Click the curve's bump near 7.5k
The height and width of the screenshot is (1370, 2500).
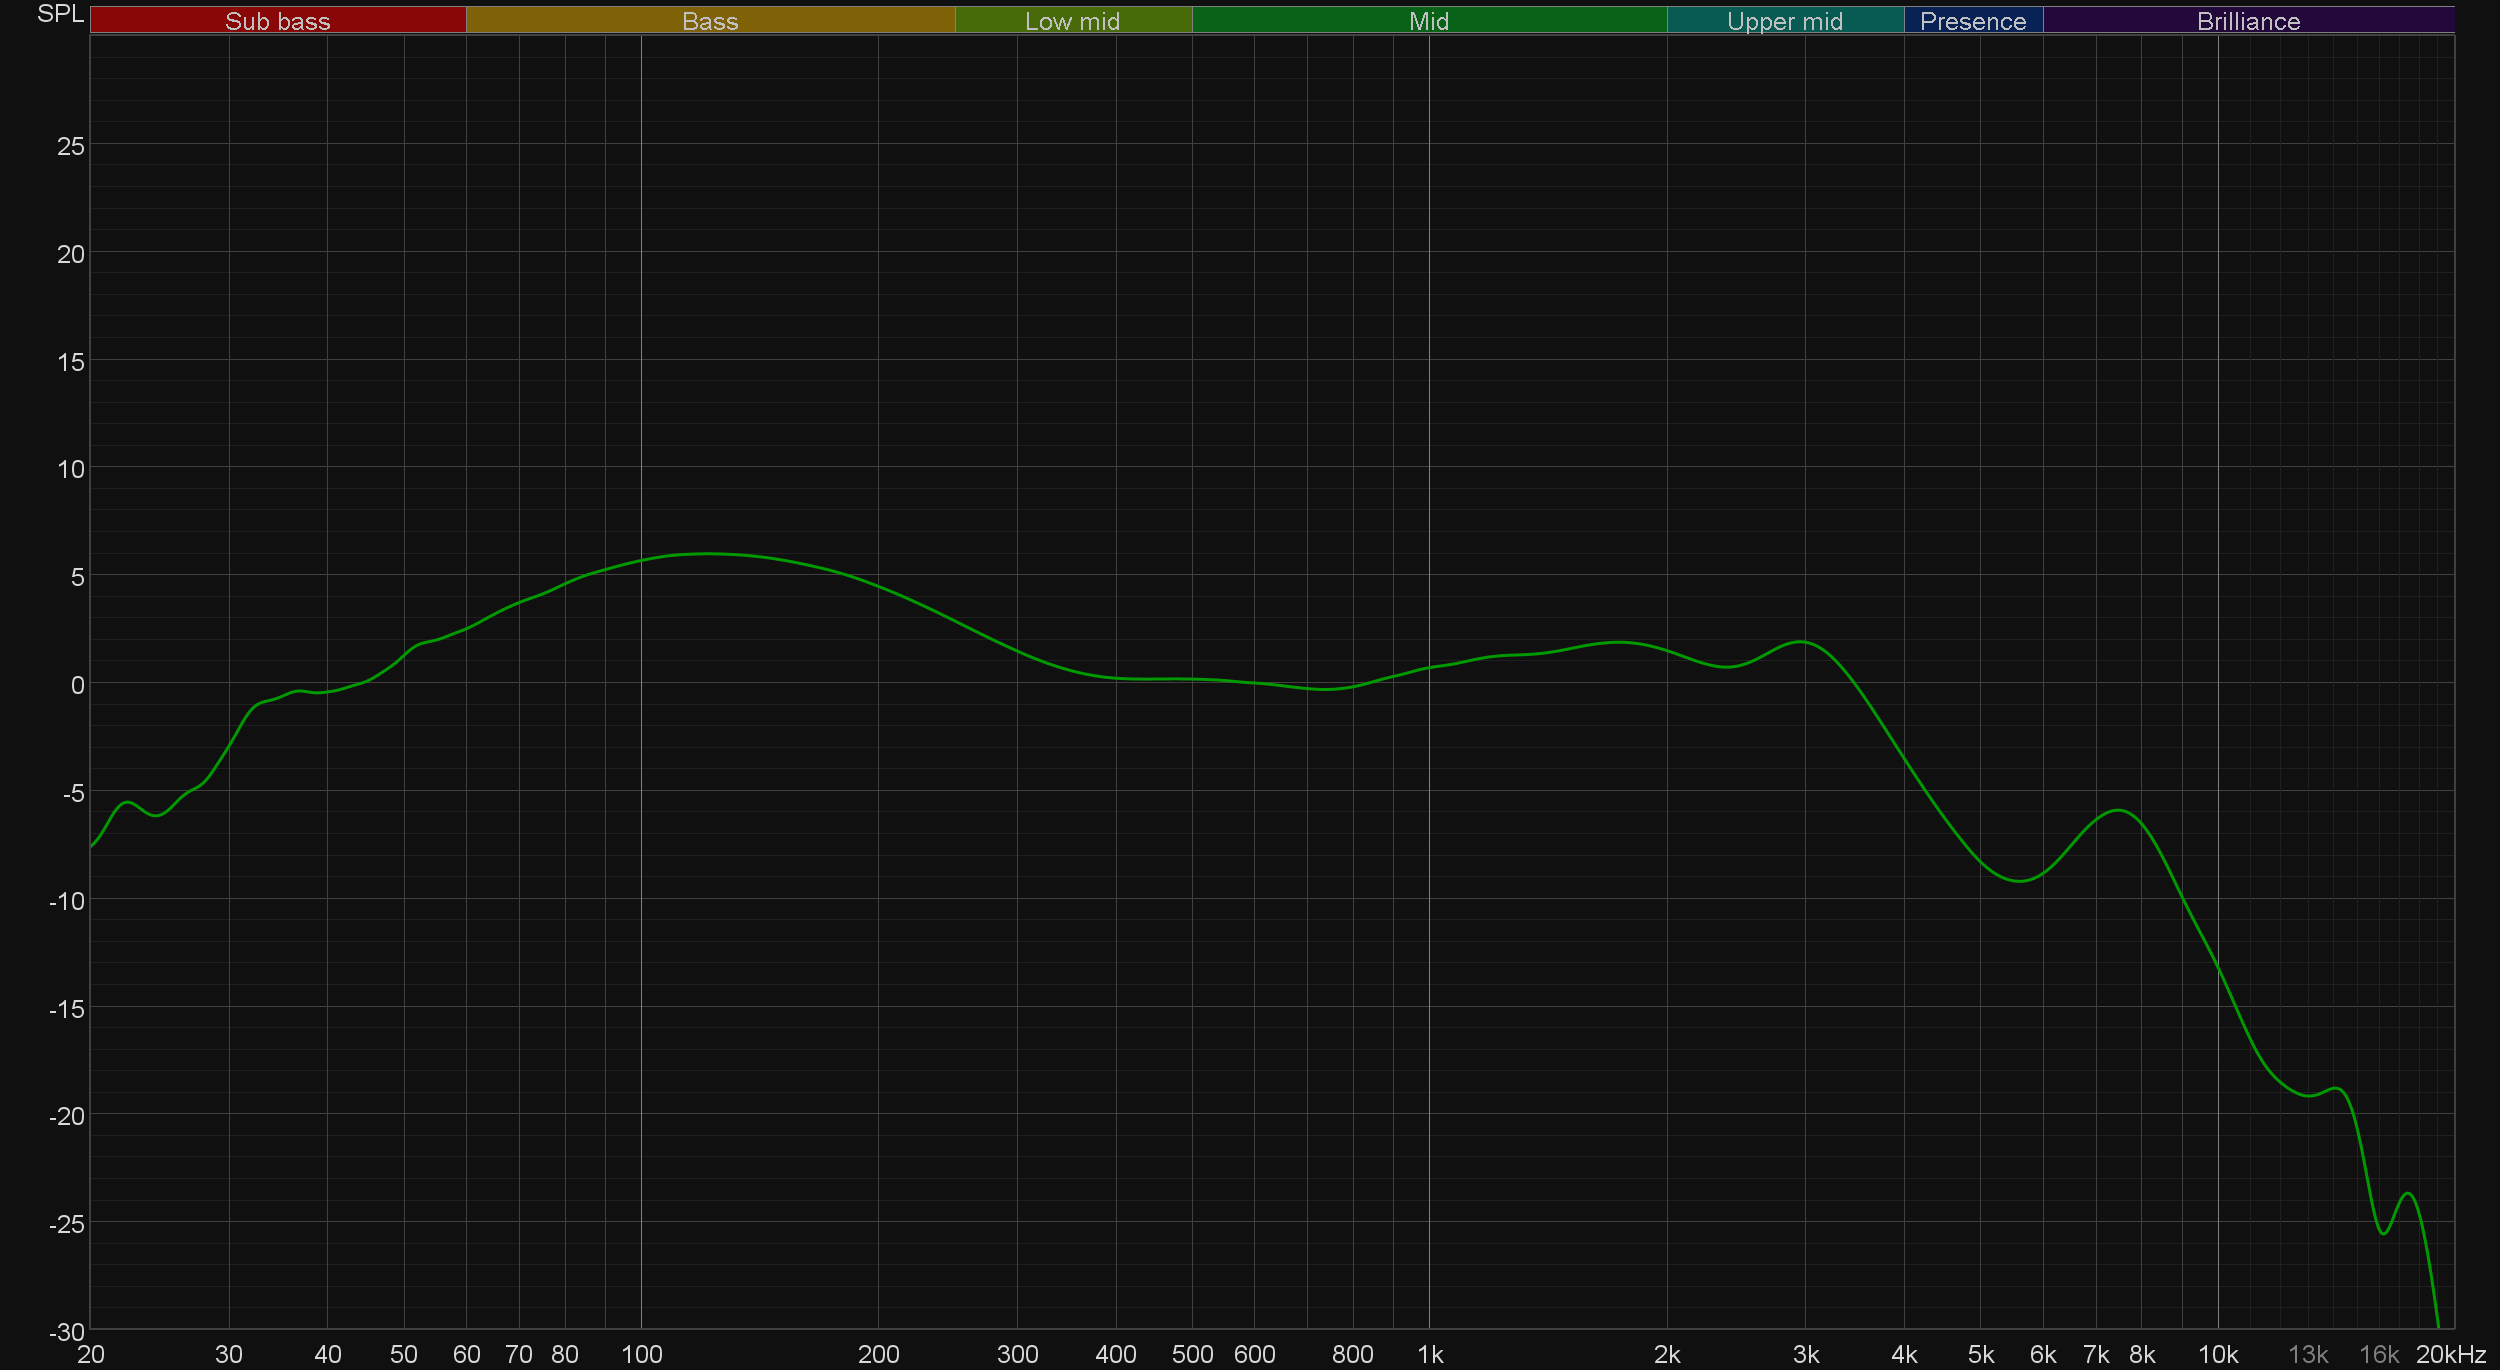pyautogui.click(x=2118, y=811)
